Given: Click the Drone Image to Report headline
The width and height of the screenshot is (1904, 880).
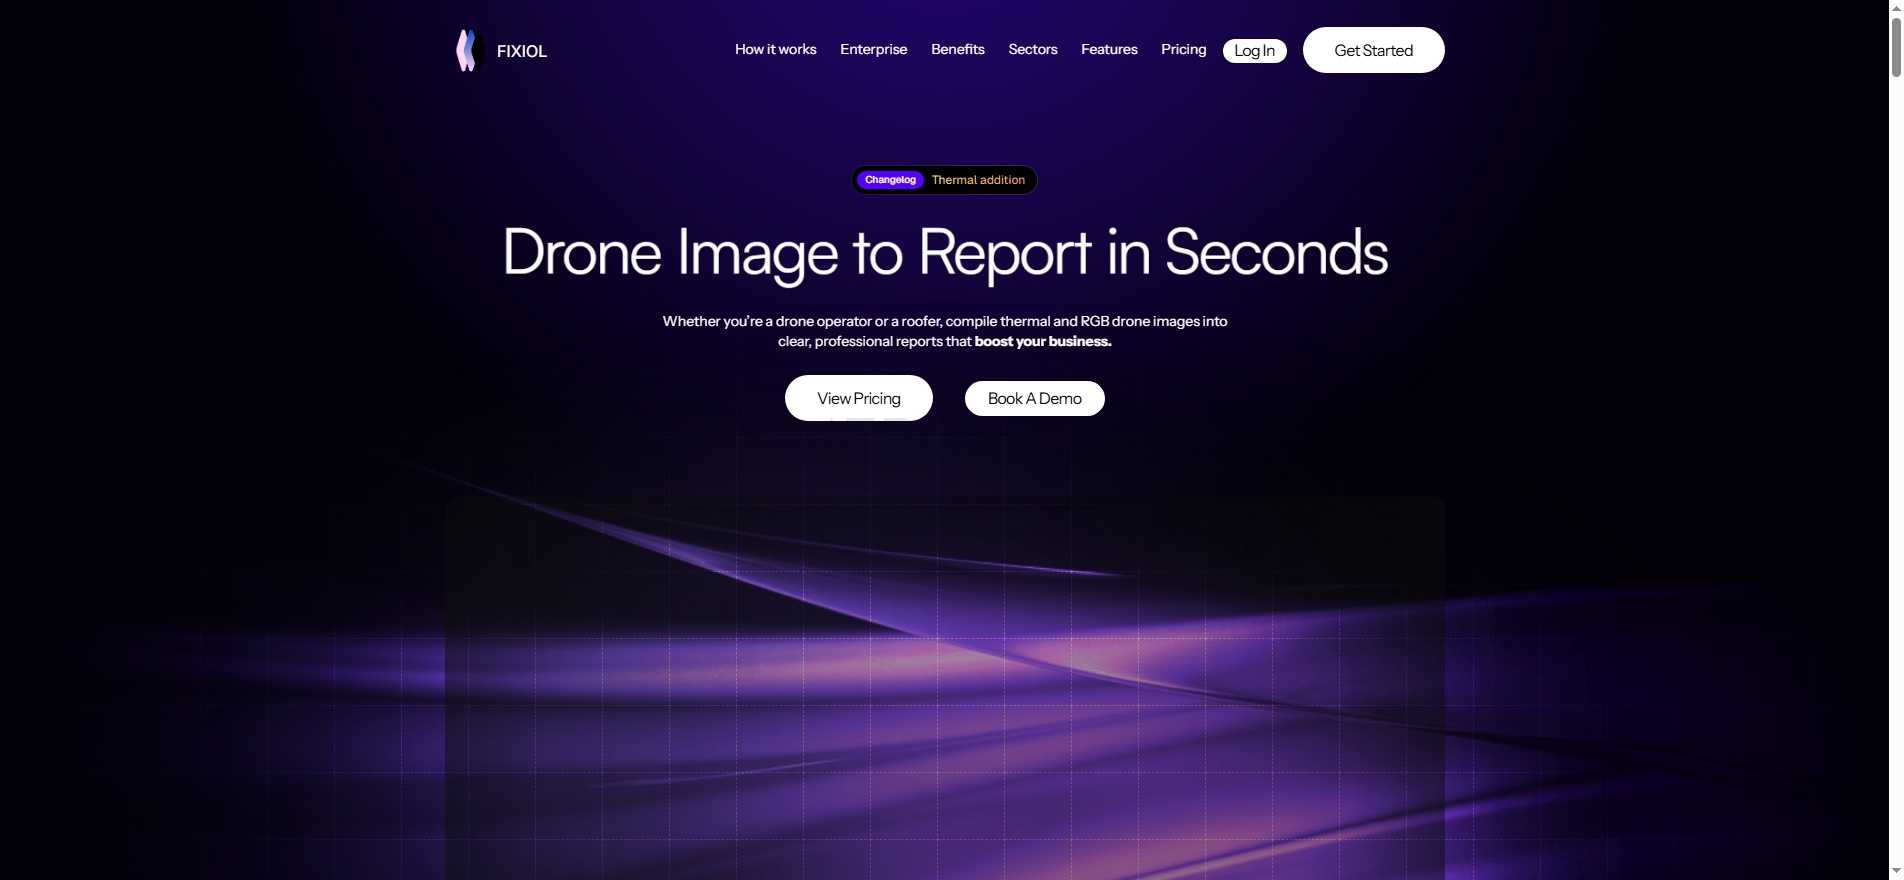Looking at the screenshot, I should coord(944,252).
